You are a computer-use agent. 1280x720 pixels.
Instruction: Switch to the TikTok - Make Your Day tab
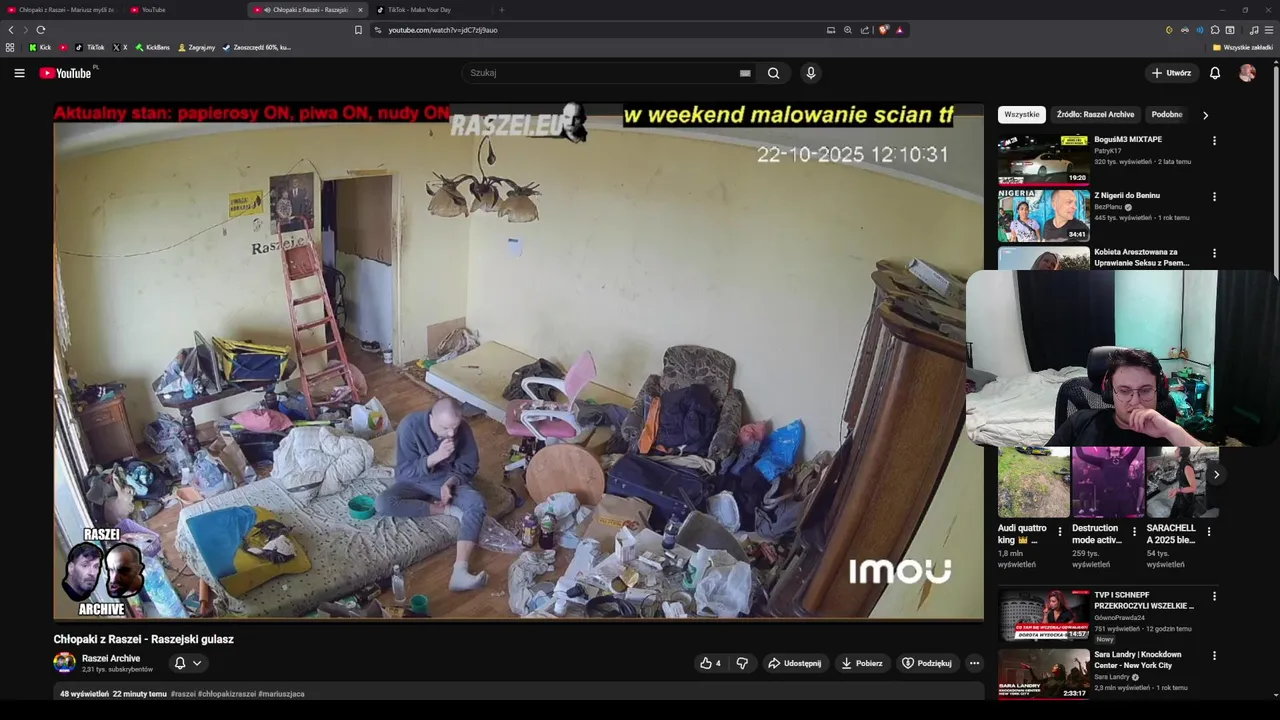[x=430, y=10]
